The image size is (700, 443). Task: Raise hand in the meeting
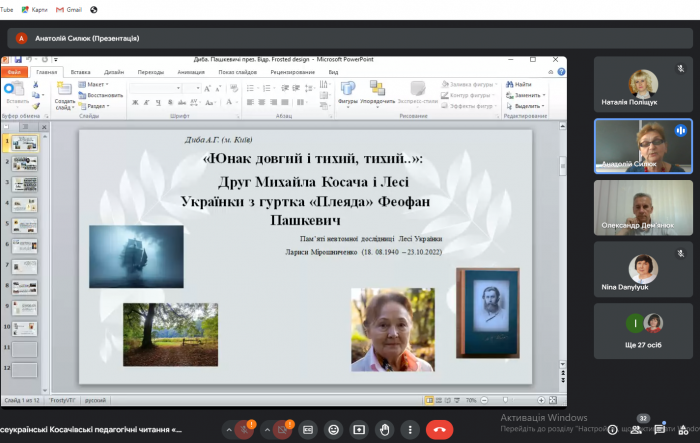[385, 430]
